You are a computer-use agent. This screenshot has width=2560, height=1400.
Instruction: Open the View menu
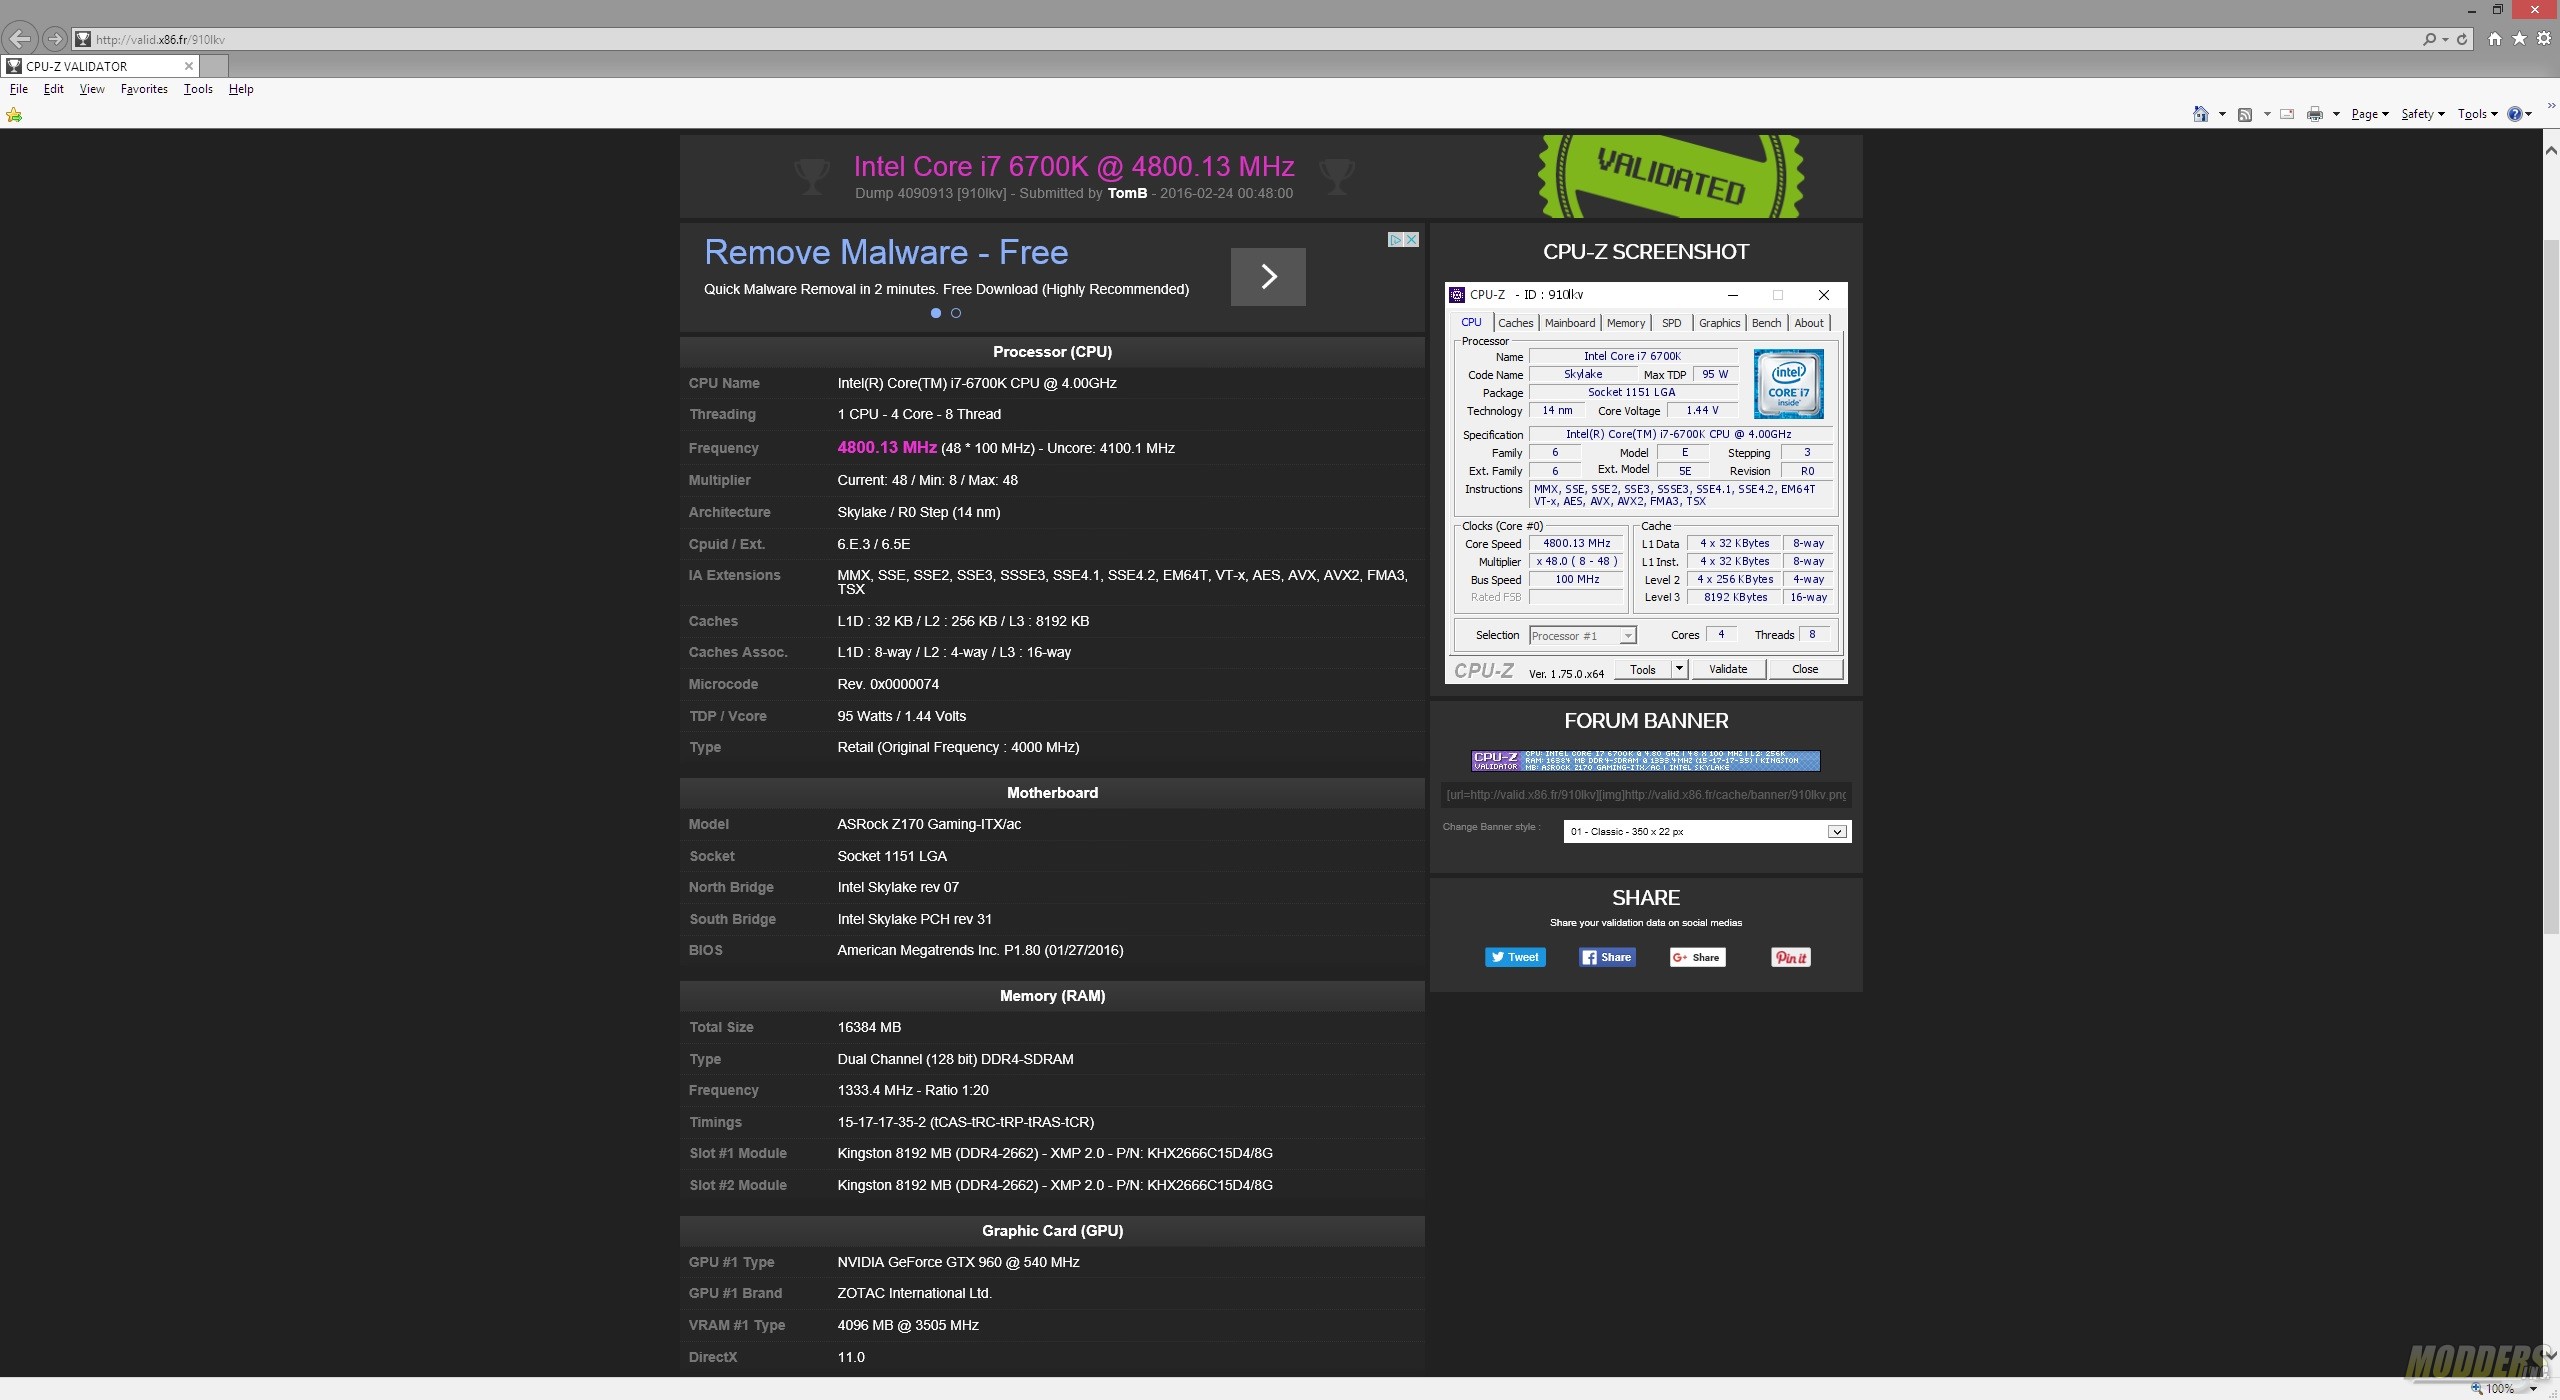tap(92, 89)
